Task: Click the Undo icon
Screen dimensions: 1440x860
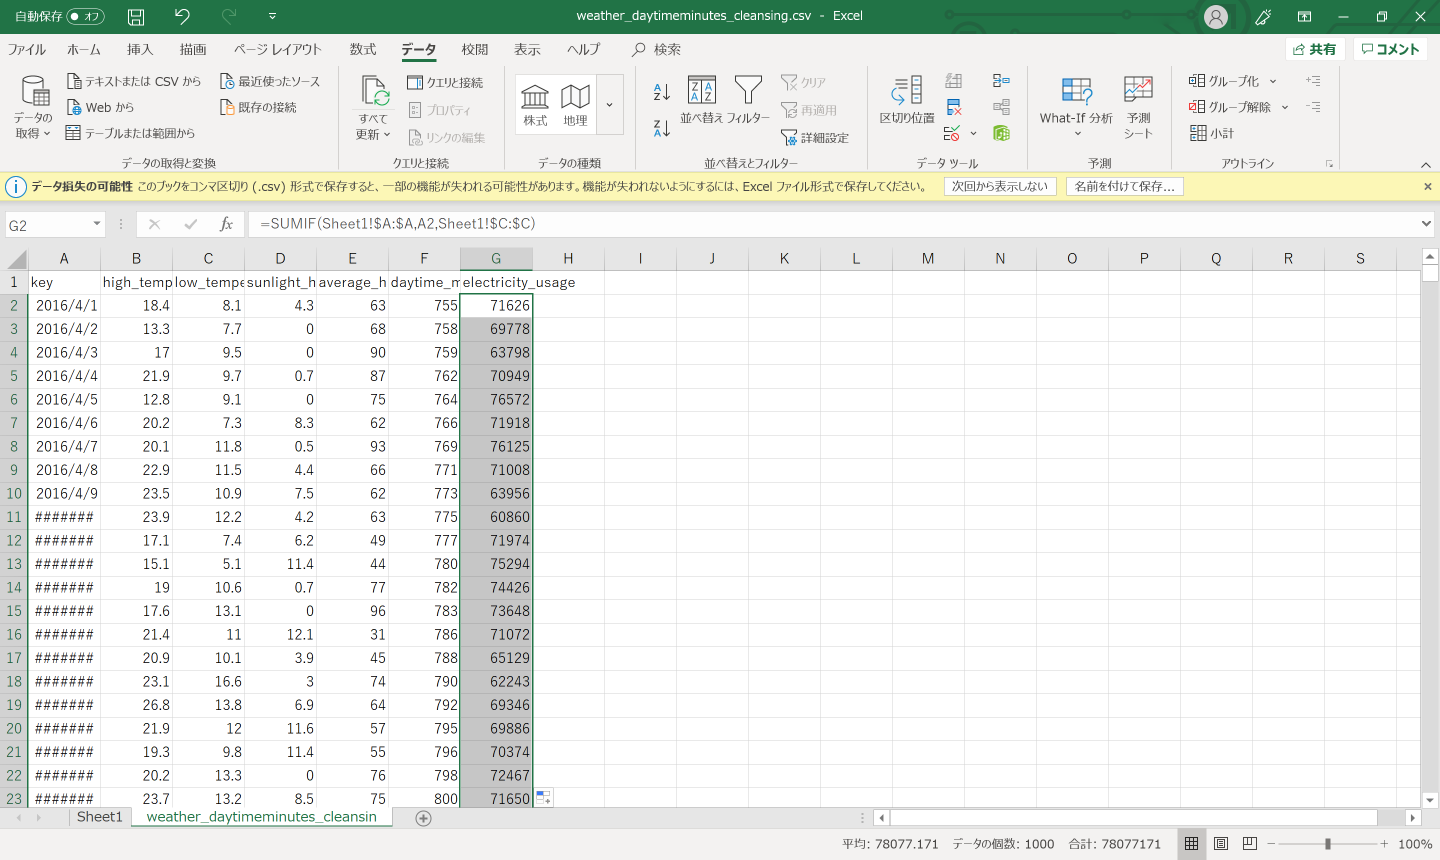Action: click(182, 16)
